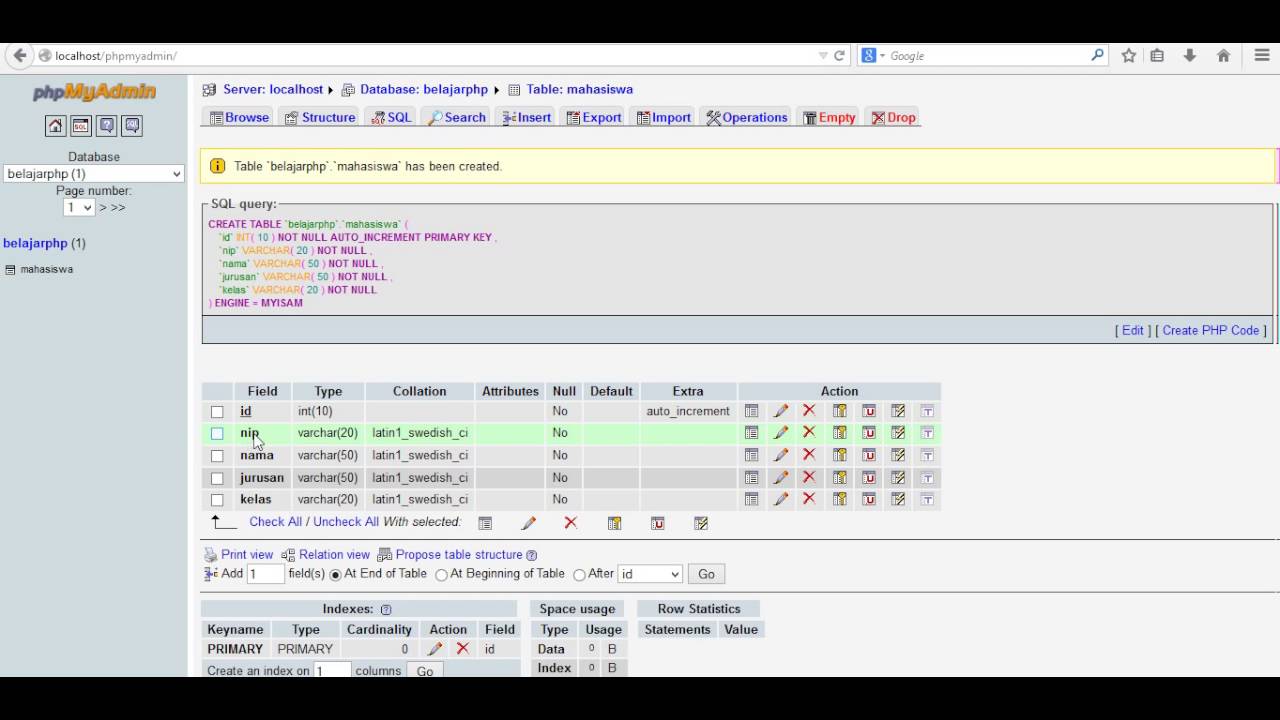The width and height of the screenshot is (1280, 720).
Task: Click Firefox bookmark star icon
Action: click(x=1129, y=56)
